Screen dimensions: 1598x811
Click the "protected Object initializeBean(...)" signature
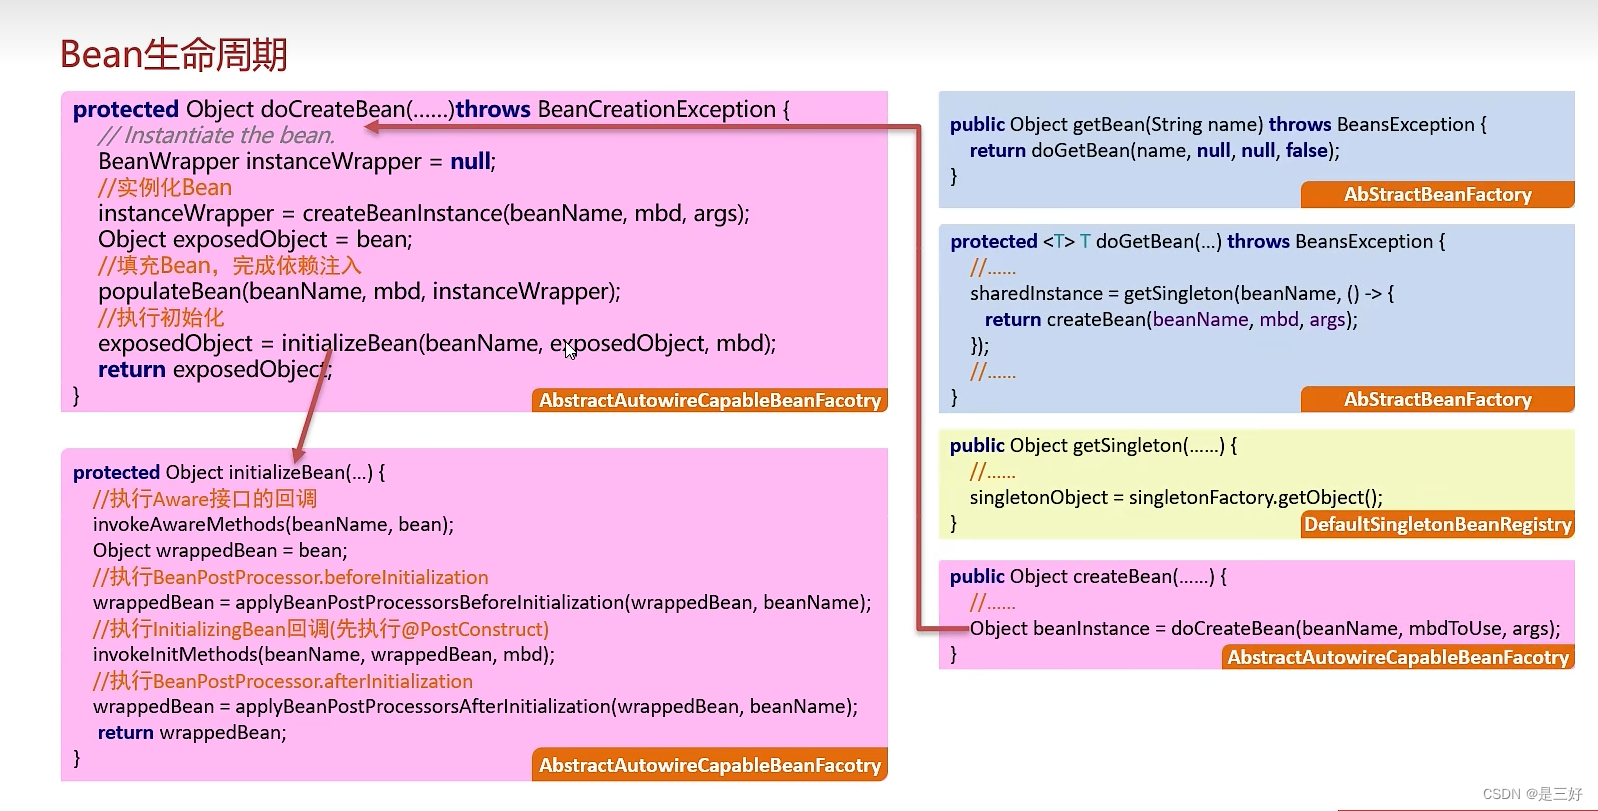coord(229,472)
